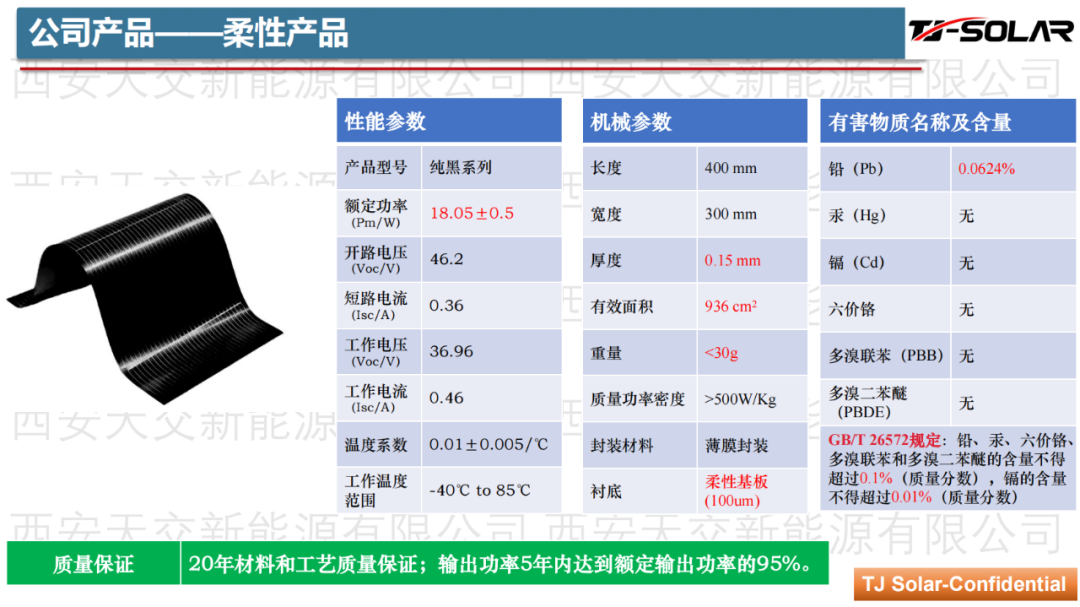Click the 有害物质名称及含量 table header
The width and height of the screenshot is (1080, 607).
[920, 122]
